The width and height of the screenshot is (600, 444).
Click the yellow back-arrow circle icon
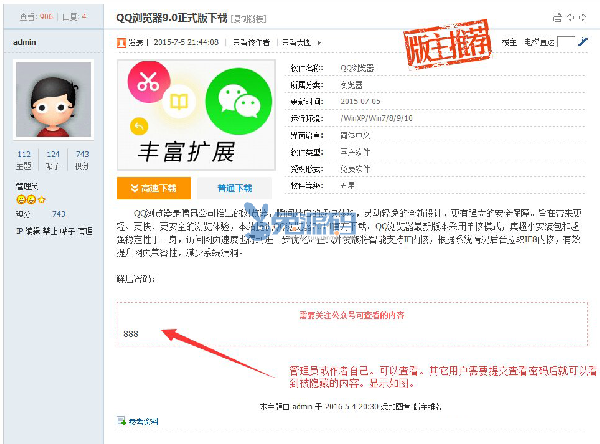pos(139,126)
